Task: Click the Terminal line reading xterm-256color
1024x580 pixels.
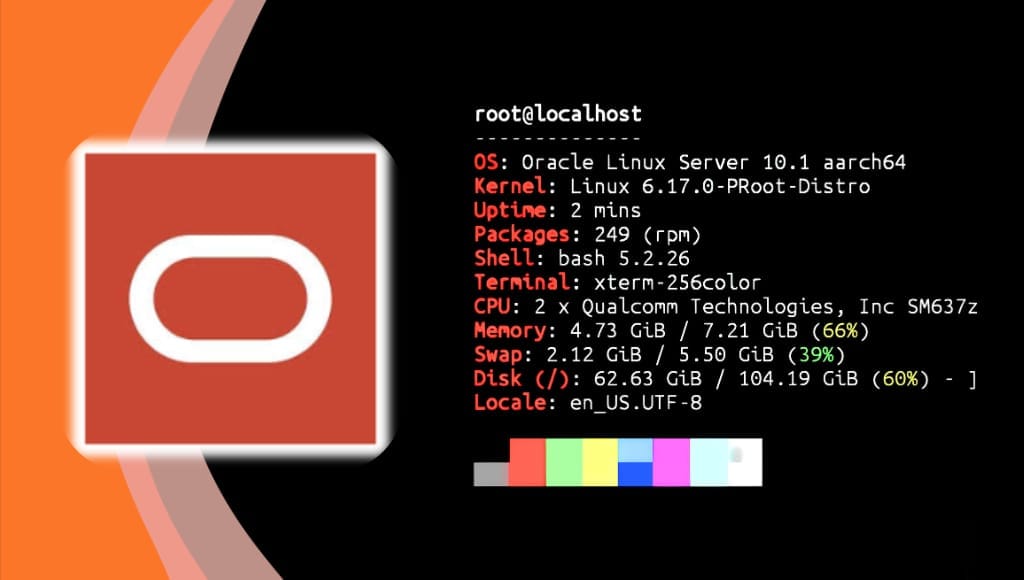Action: pos(617,282)
